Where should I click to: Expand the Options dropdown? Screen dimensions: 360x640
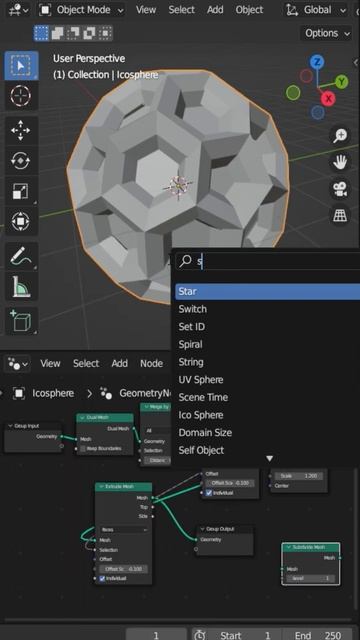[x=327, y=33]
